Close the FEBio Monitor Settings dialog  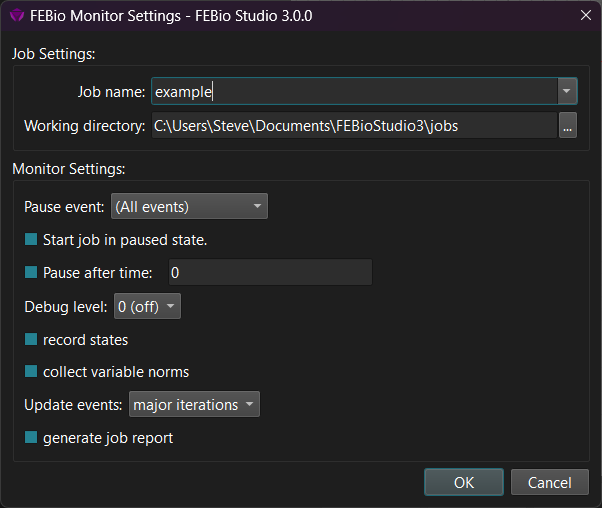click(x=585, y=15)
